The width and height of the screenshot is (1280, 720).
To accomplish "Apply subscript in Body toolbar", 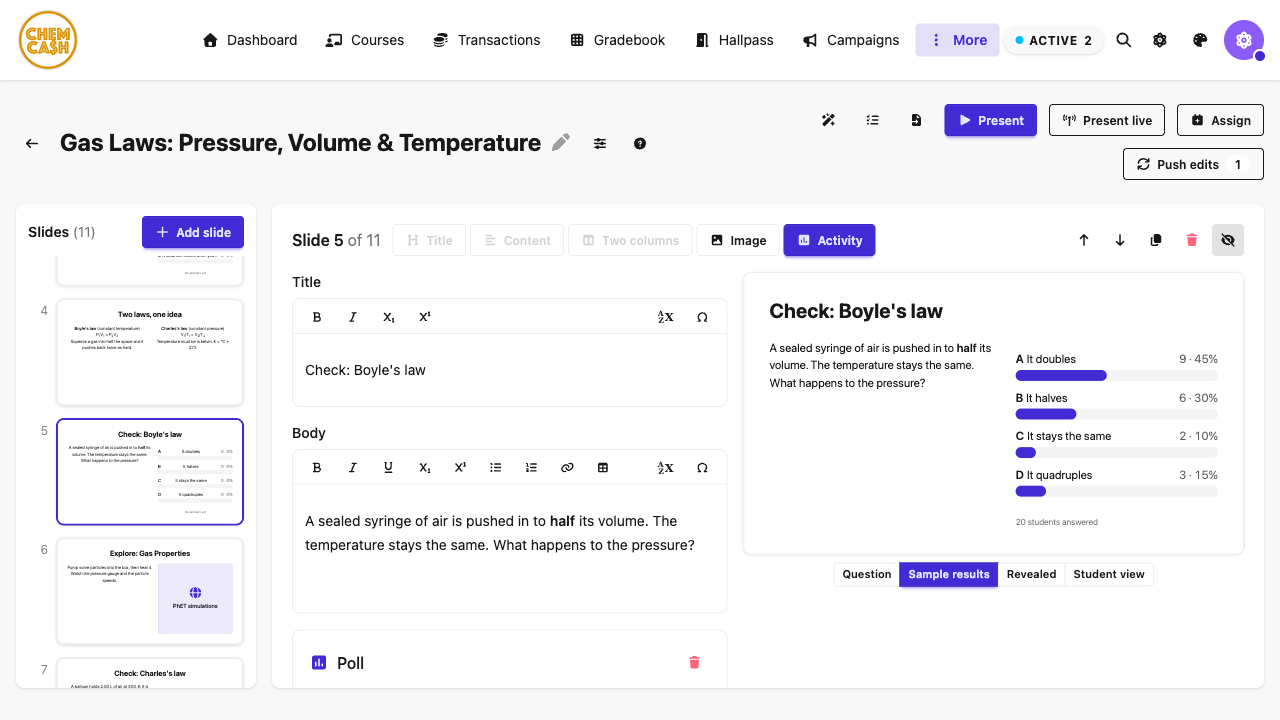I will point(425,467).
